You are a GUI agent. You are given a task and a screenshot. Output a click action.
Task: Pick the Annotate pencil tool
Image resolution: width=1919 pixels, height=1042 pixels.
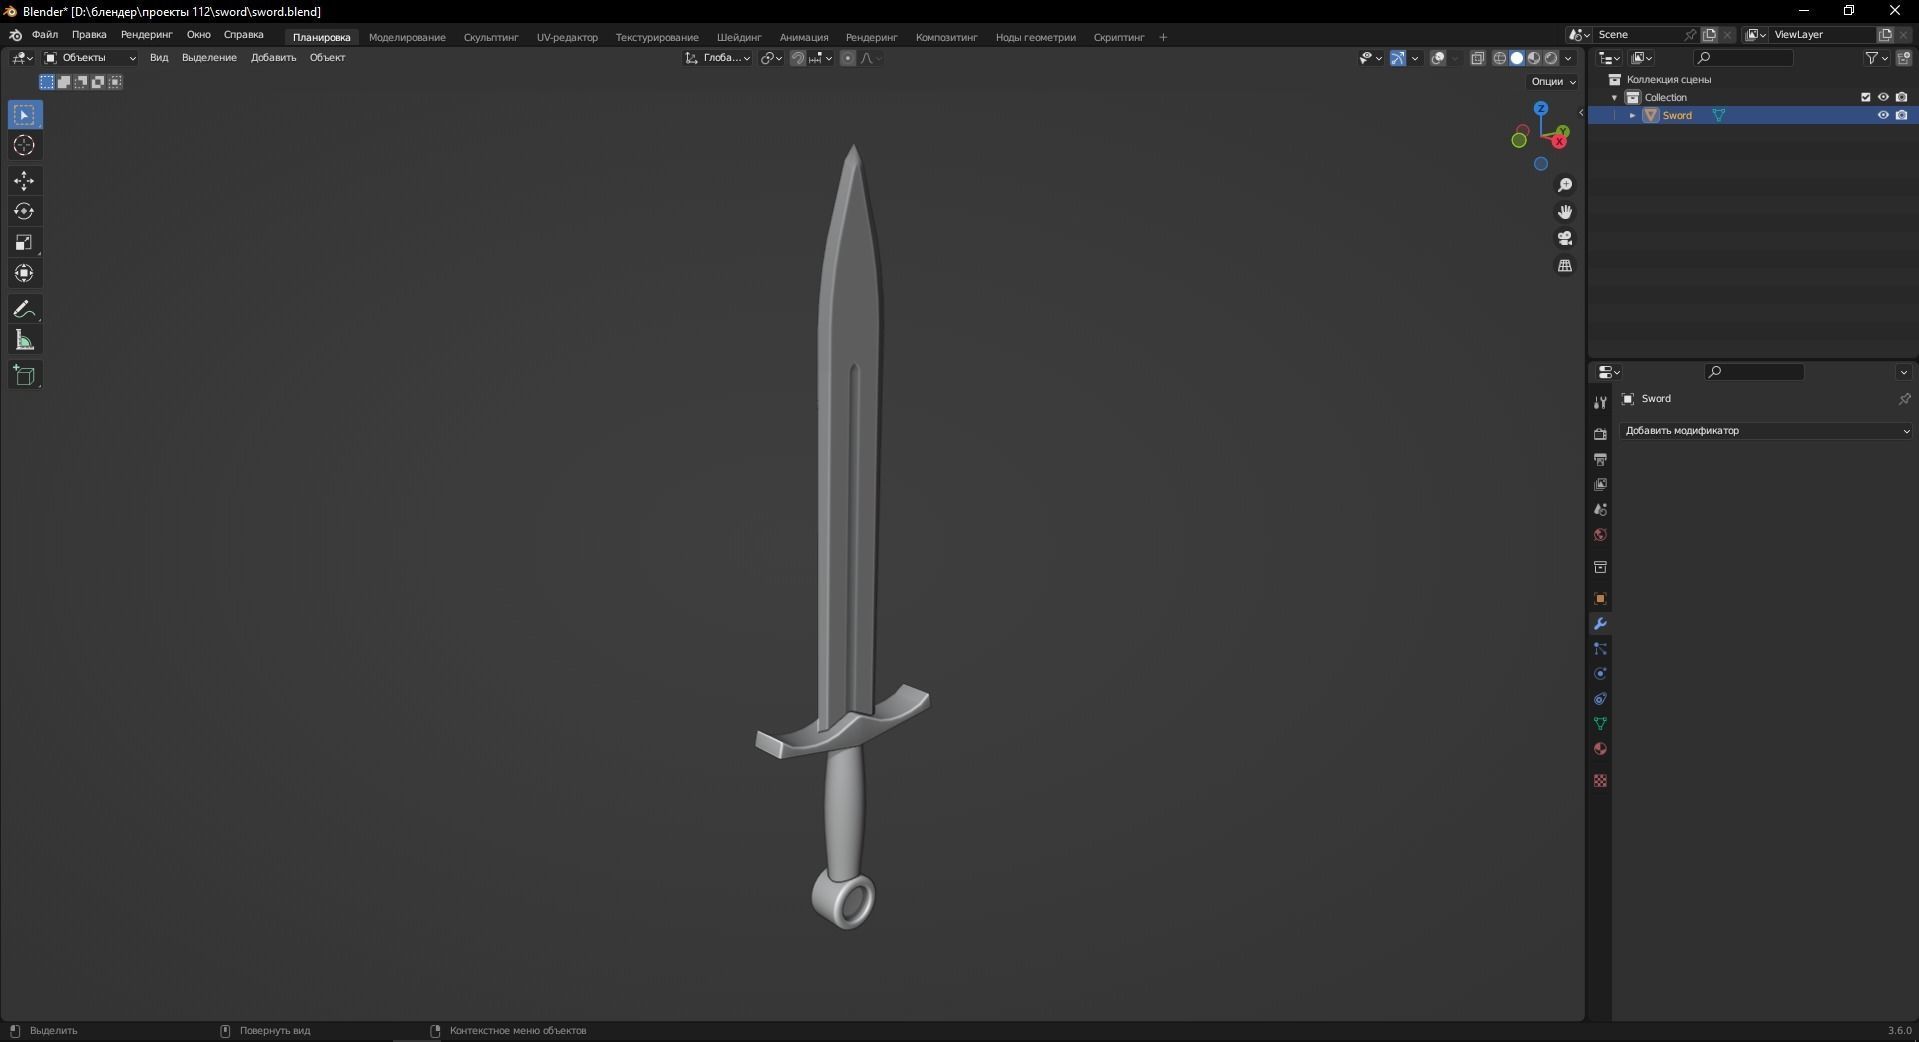coord(25,309)
